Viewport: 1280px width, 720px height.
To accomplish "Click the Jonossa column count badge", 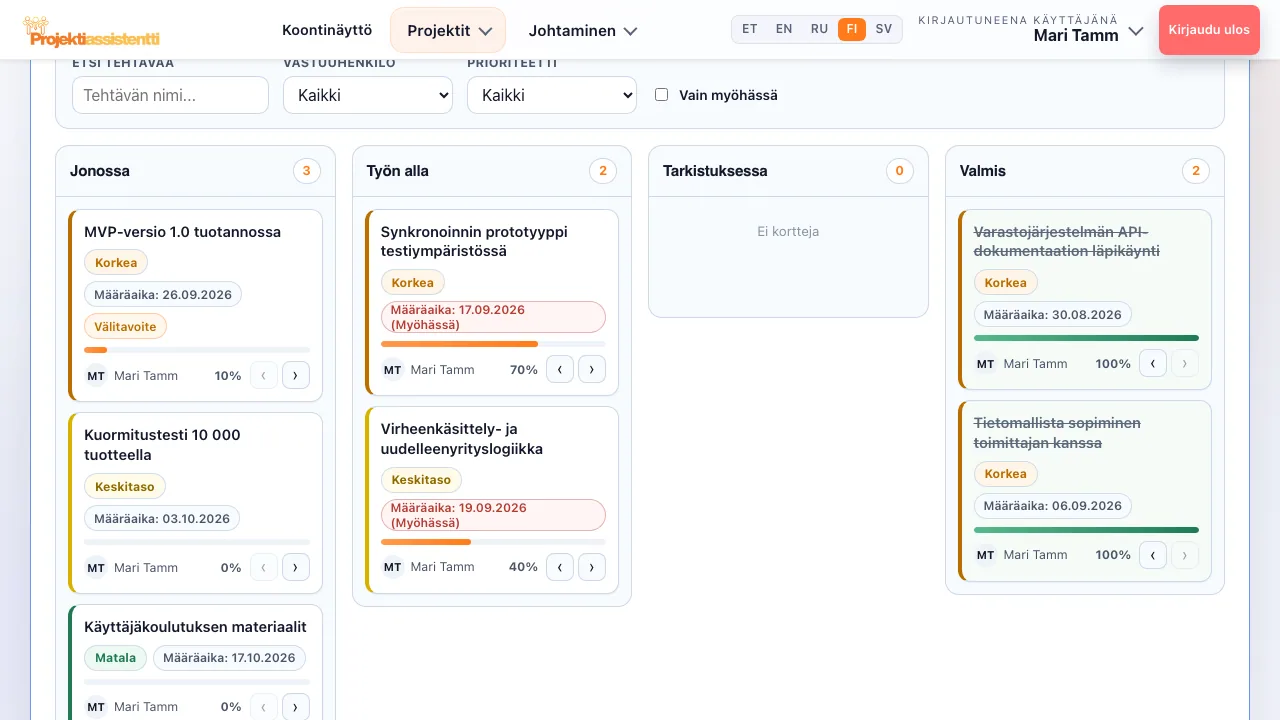I will click(306, 171).
